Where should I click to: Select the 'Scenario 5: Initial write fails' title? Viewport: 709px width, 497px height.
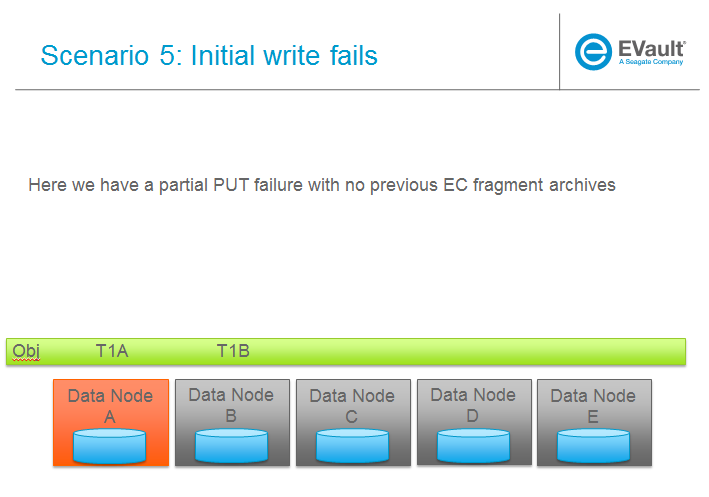point(209,55)
